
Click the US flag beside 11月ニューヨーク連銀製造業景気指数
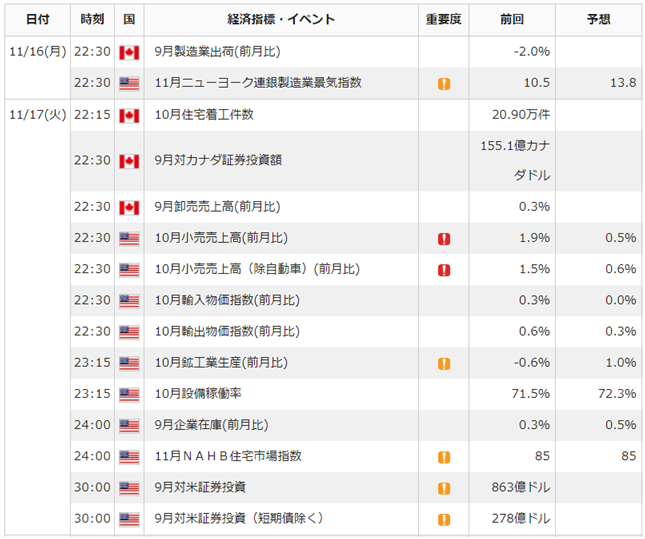(x=129, y=84)
